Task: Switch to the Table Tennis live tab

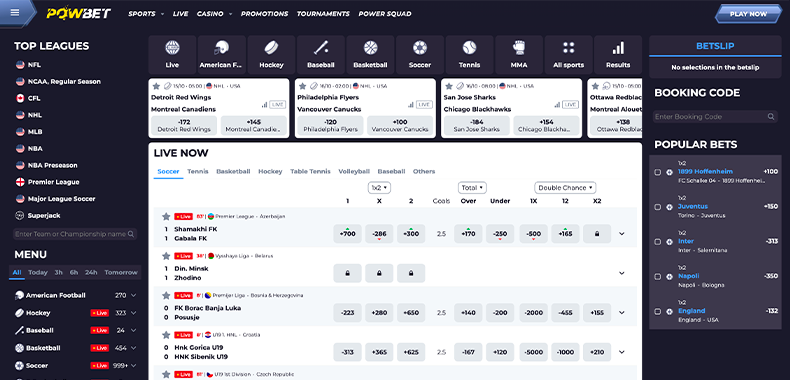Action: point(310,171)
